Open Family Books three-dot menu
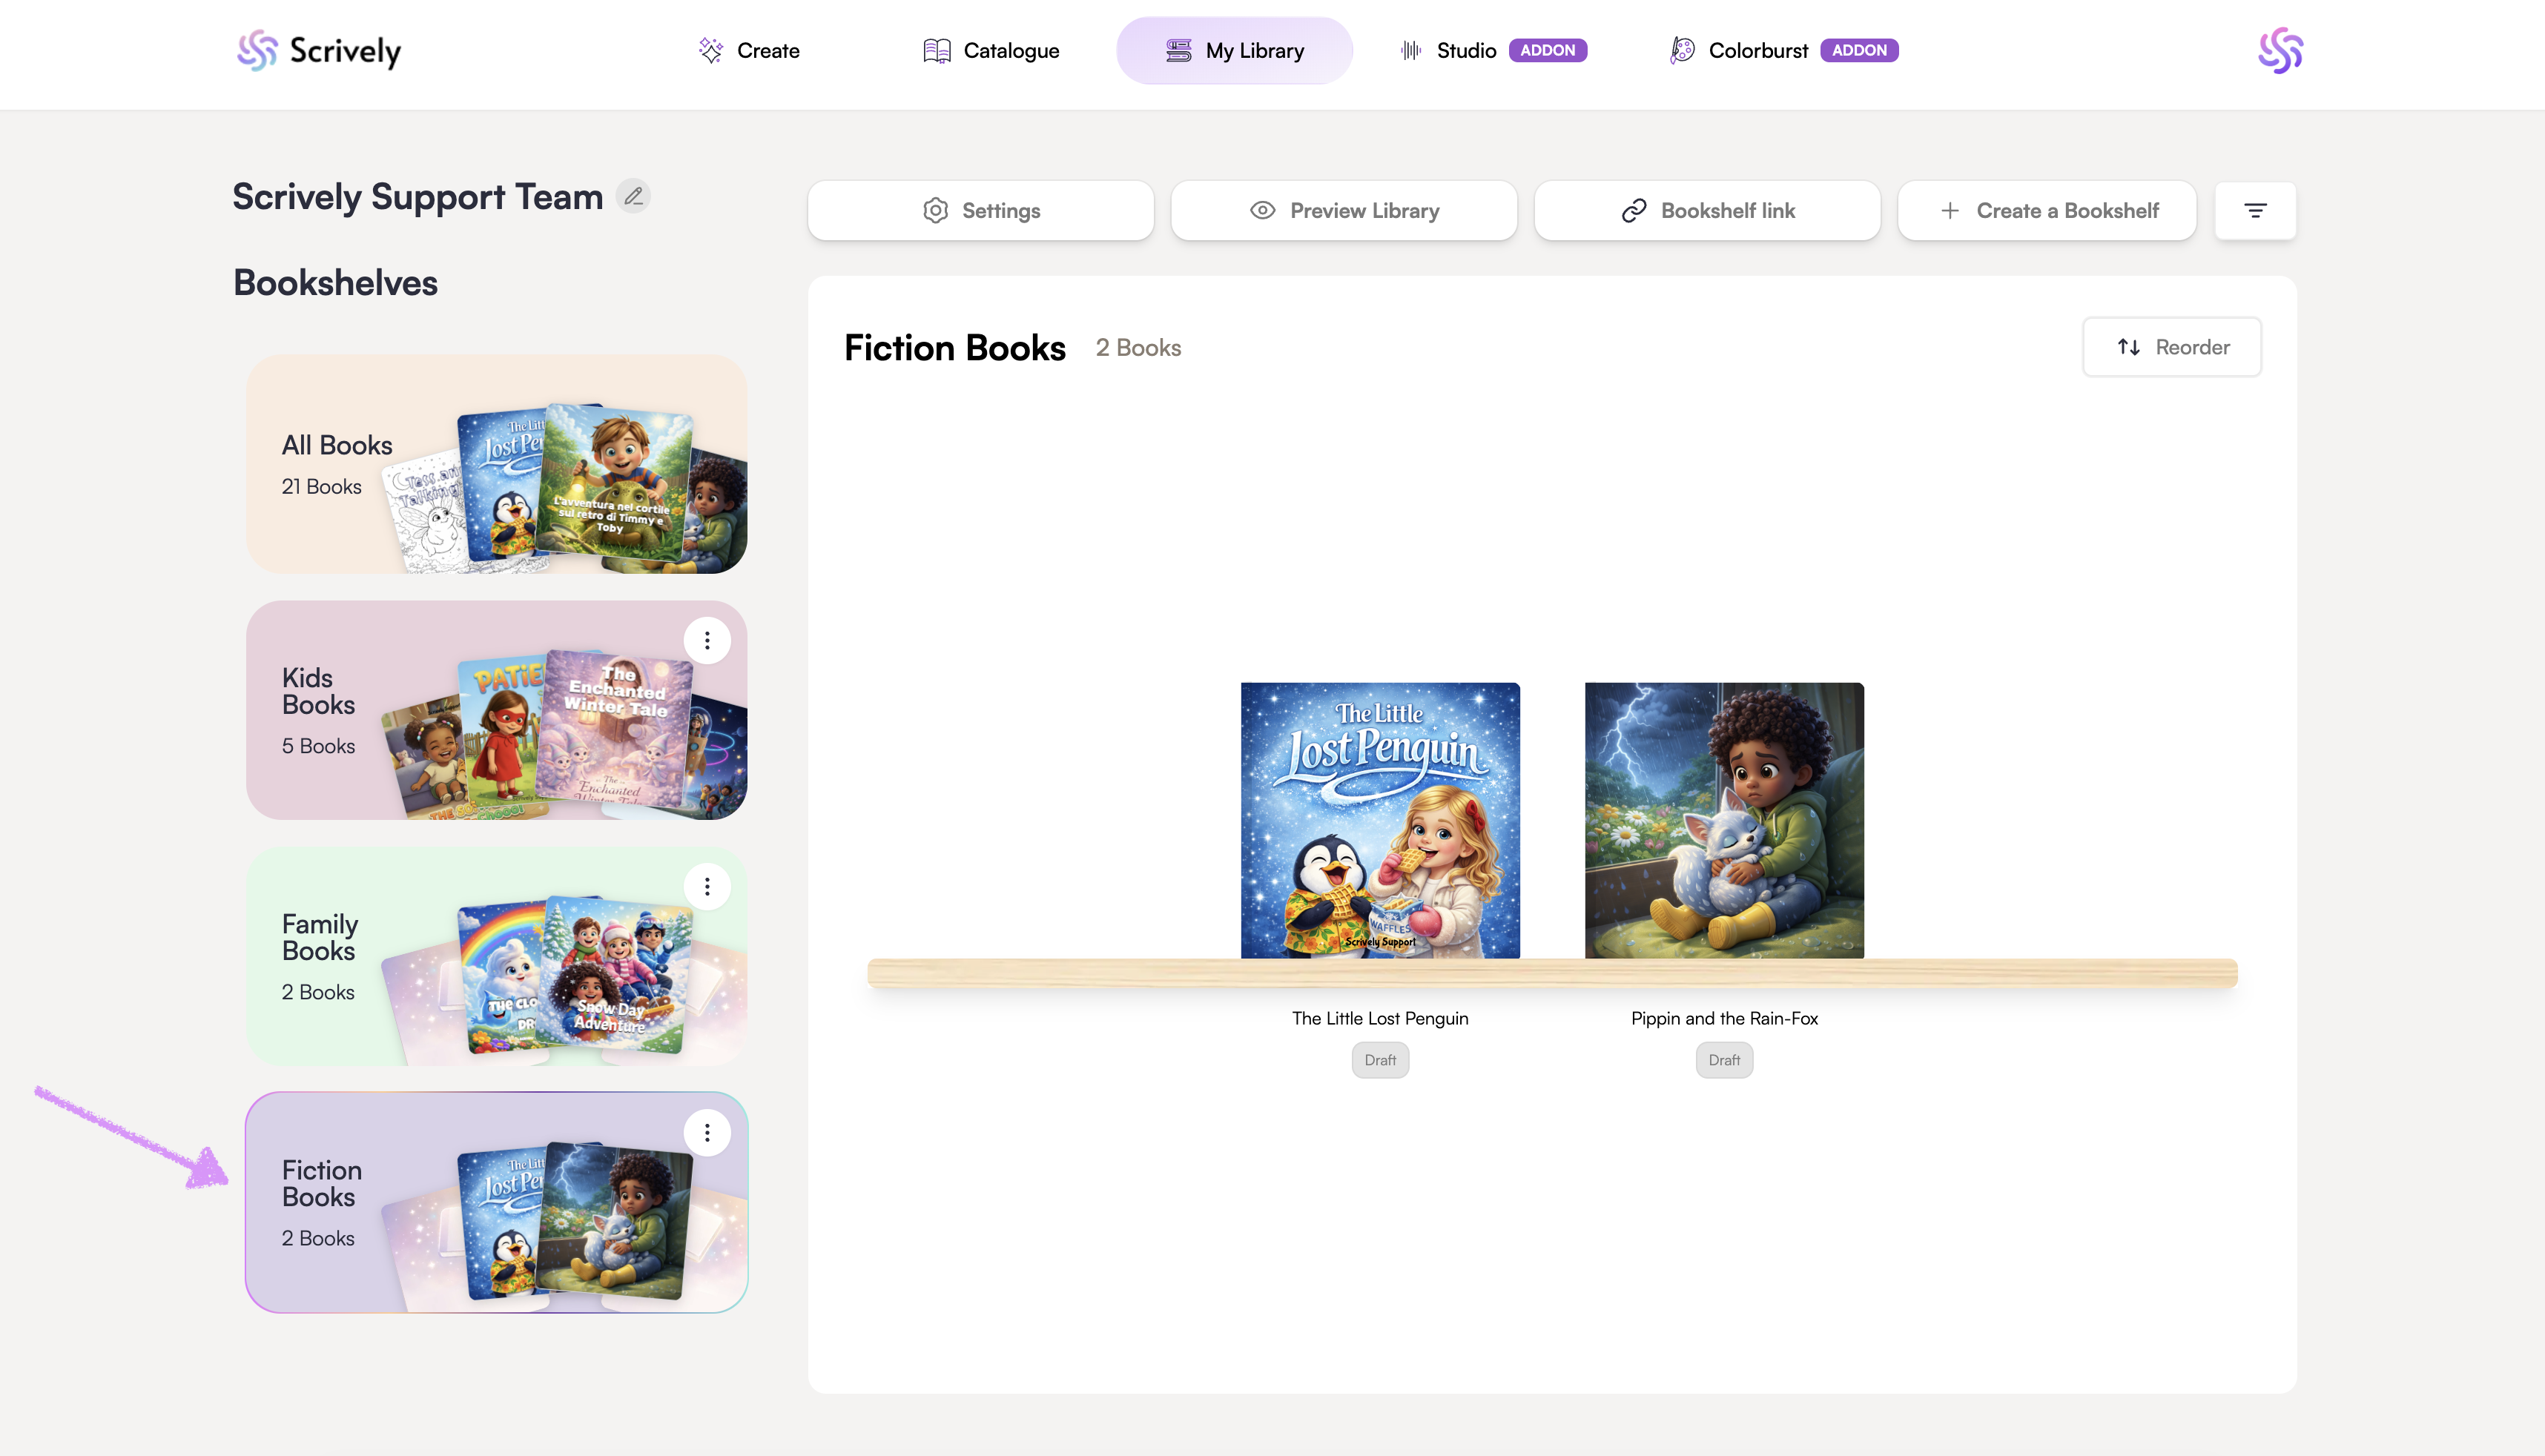This screenshot has height=1456, width=2545. tap(707, 887)
